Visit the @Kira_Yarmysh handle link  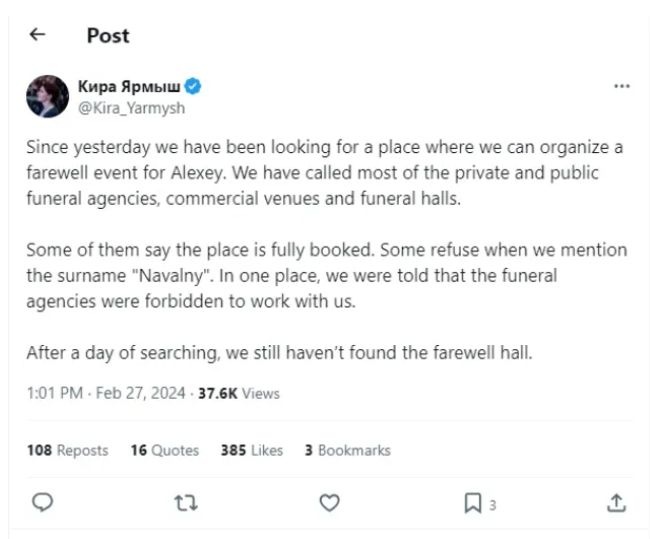[131, 108]
